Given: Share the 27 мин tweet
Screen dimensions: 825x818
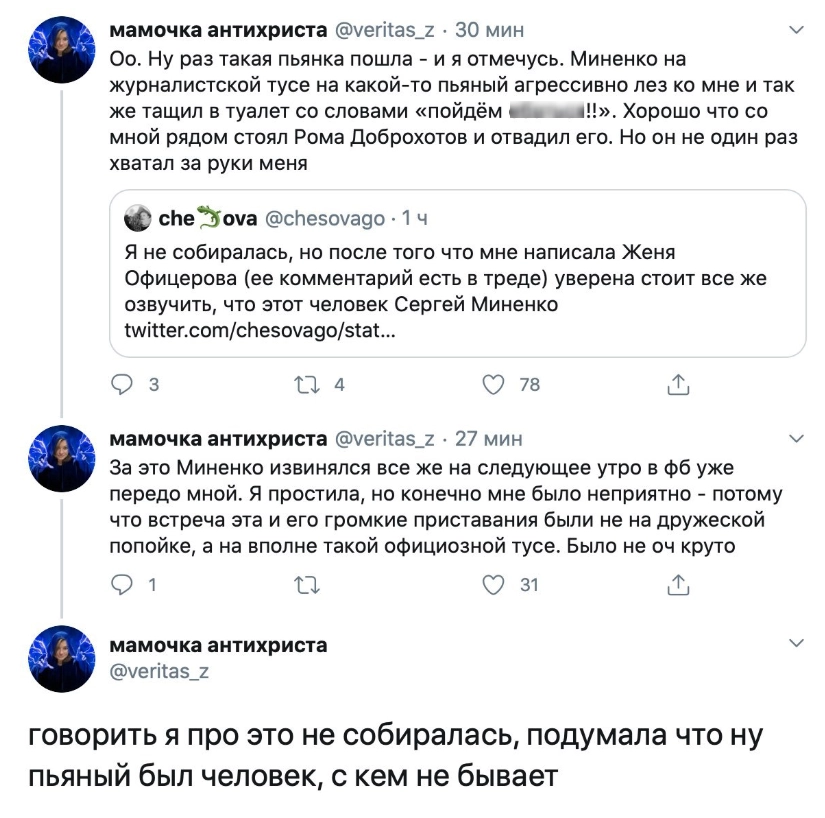Looking at the screenshot, I should pos(678,585).
